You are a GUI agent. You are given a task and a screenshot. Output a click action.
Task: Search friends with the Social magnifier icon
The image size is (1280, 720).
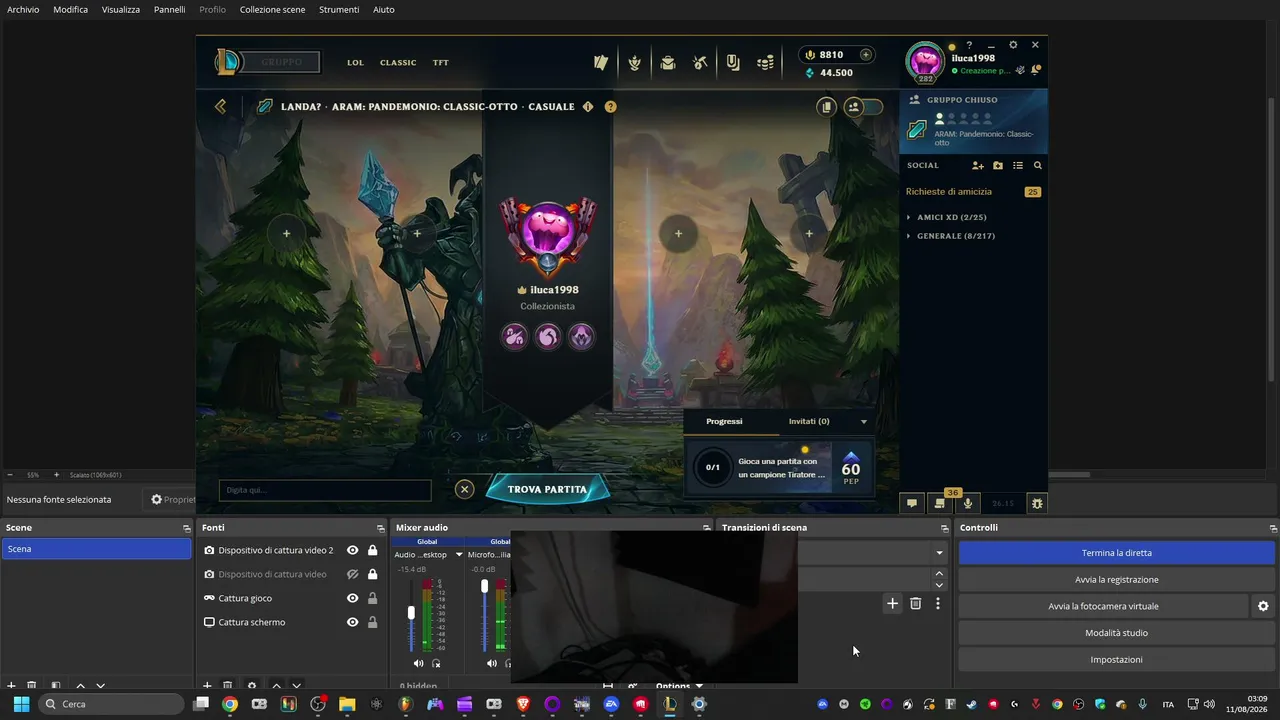1038,166
